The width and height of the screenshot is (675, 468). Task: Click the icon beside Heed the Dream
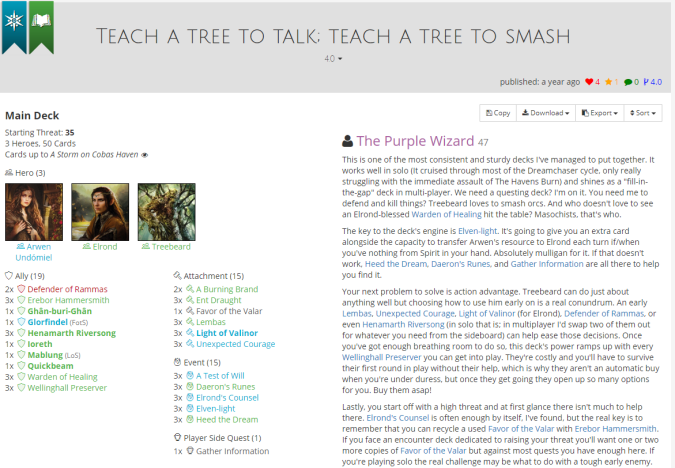pos(190,419)
